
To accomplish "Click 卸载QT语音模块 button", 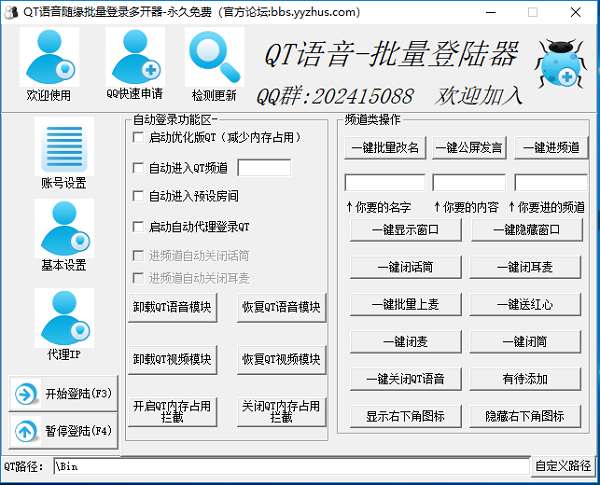I will (x=172, y=307).
